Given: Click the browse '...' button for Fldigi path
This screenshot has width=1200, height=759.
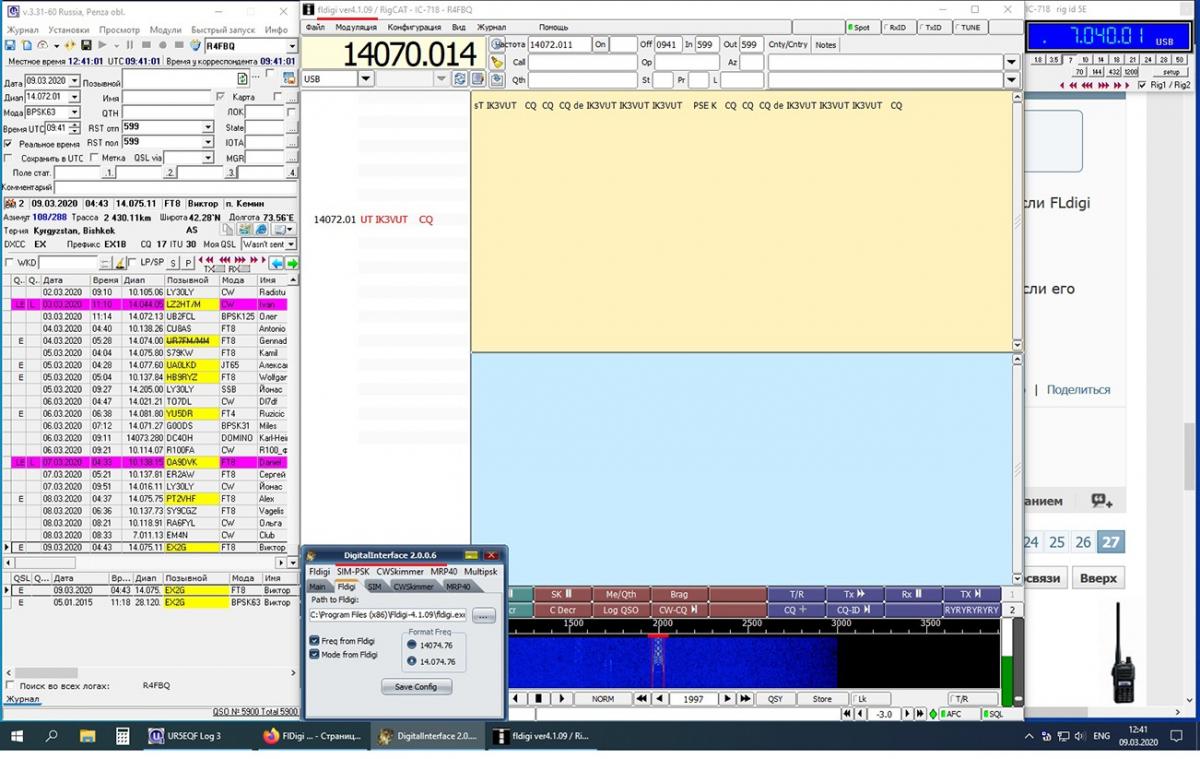Looking at the screenshot, I should (484, 615).
